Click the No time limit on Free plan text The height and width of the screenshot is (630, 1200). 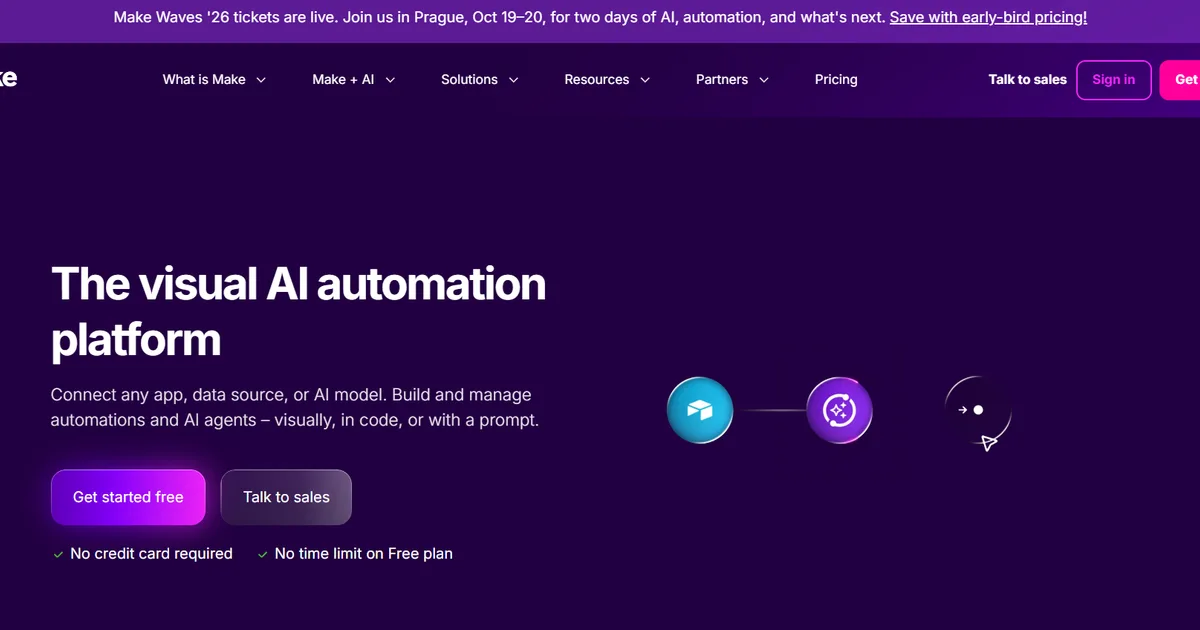coord(364,554)
